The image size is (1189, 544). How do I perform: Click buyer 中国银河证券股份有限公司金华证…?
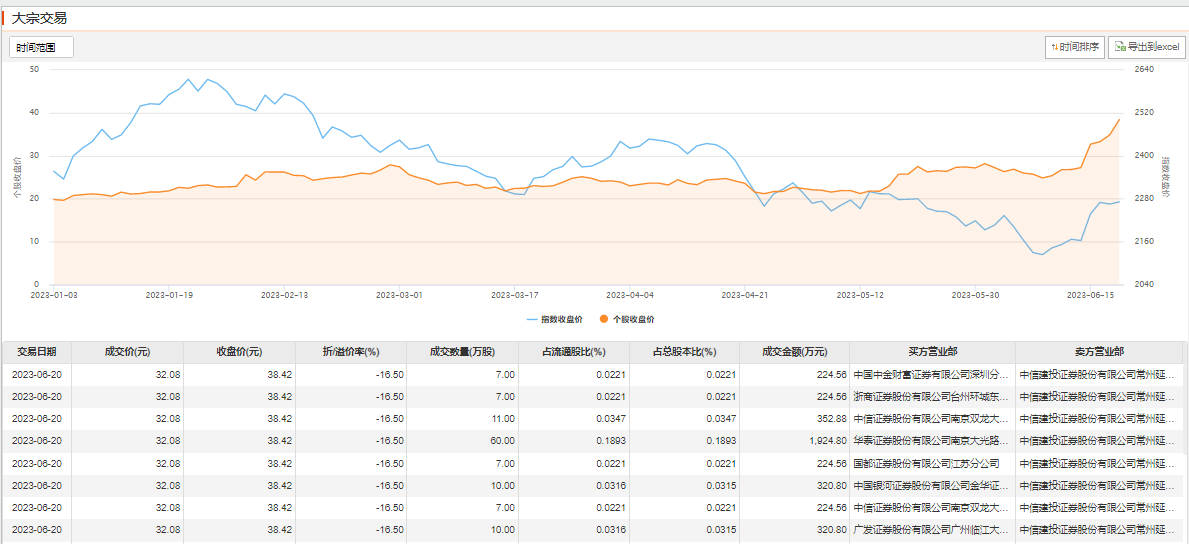(x=931, y=484)
